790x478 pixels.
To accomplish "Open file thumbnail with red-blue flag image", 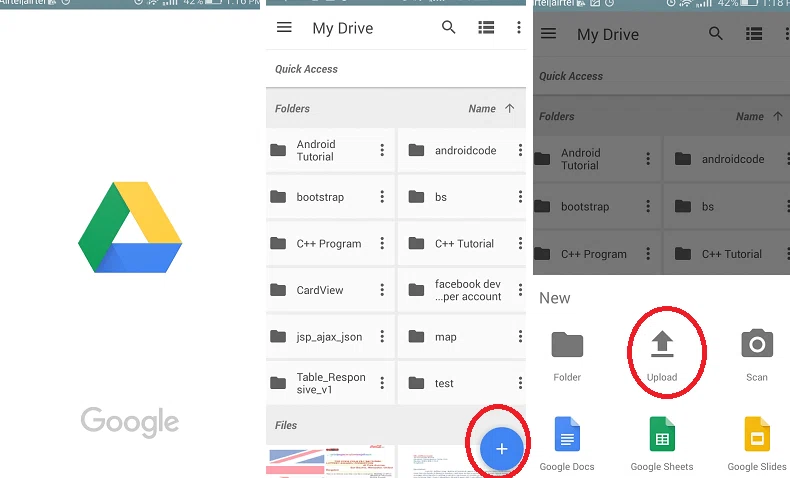I will 330,461.
